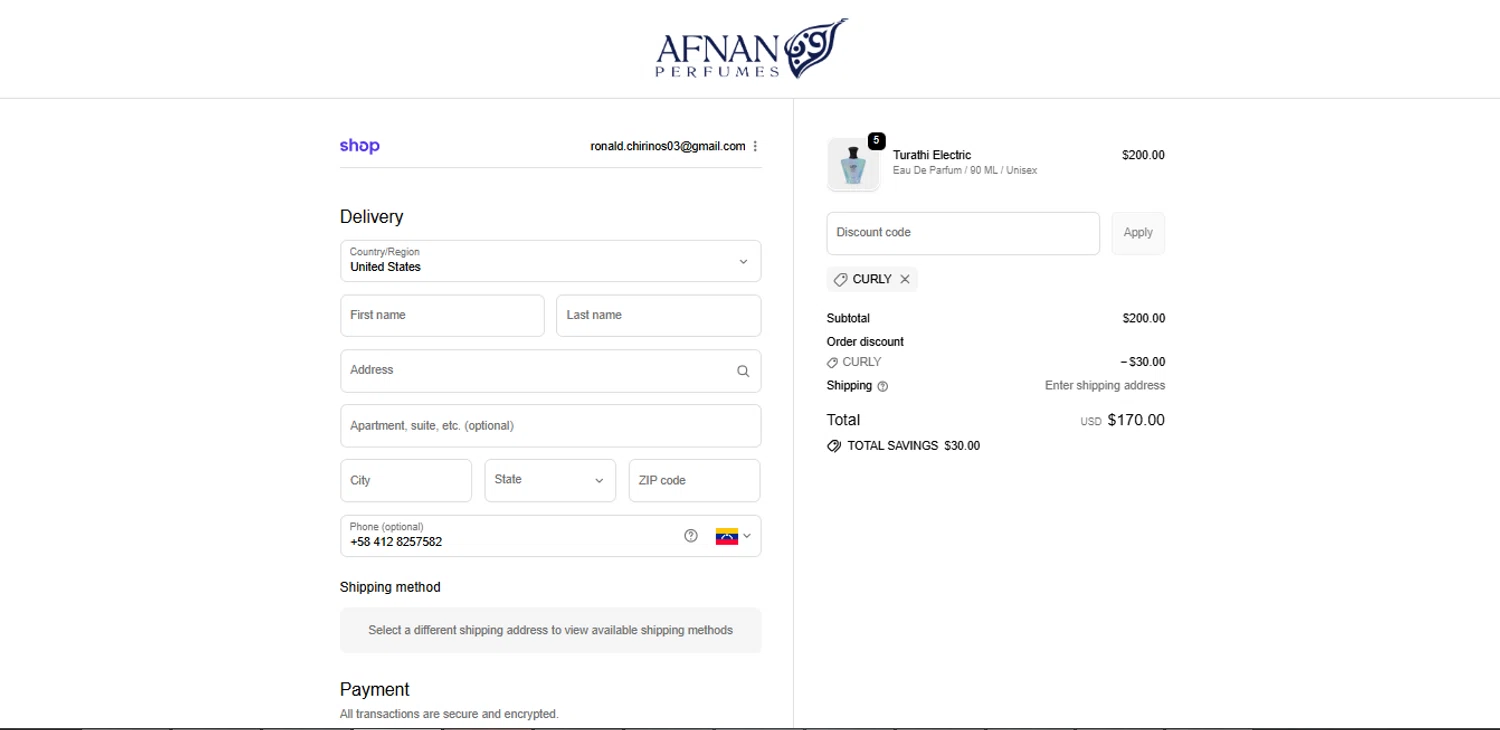Click the total amount $170.00
This screenshot has width=1500, height=730.
click(x=1136, y=420)
